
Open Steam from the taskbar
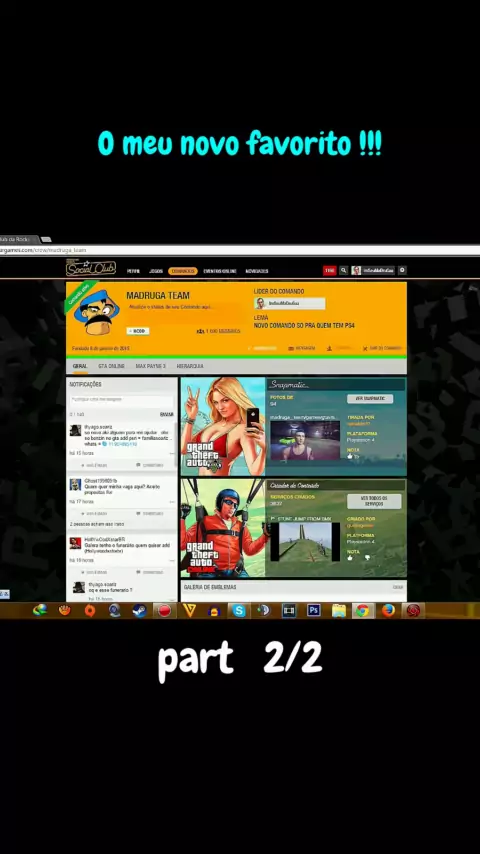tap(139, 611)
